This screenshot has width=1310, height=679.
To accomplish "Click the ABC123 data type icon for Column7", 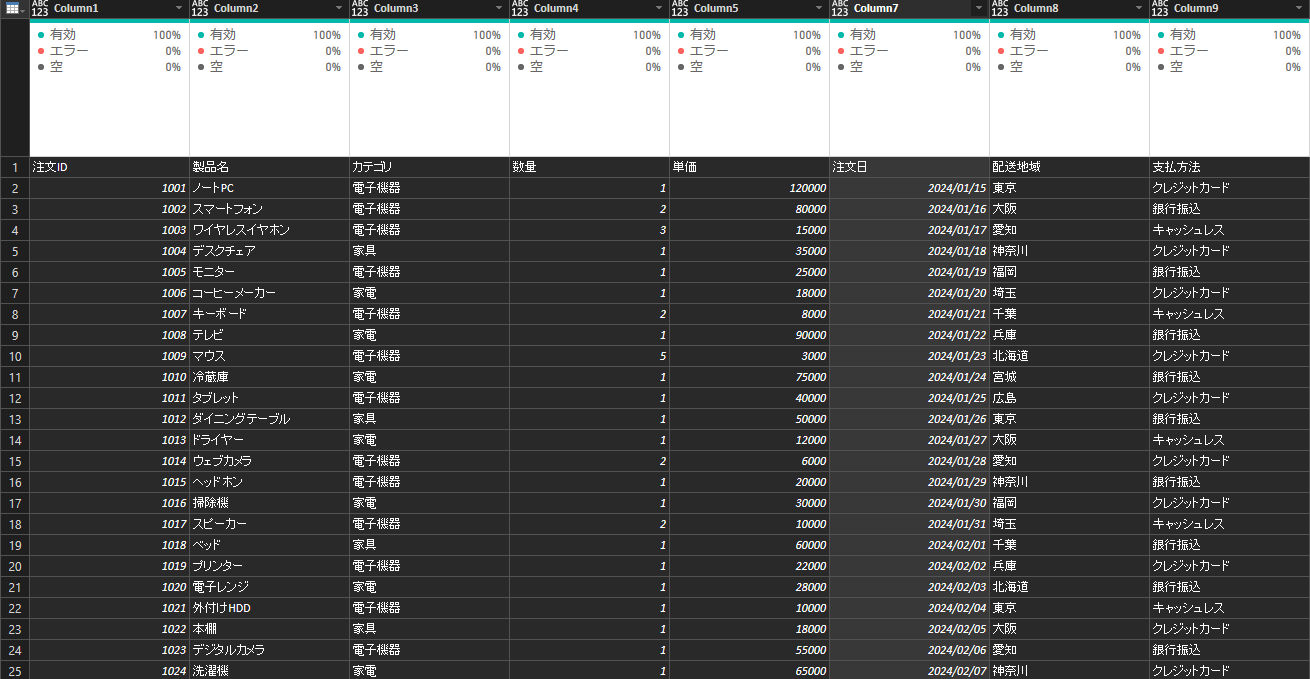I will (x=840, y=8).
